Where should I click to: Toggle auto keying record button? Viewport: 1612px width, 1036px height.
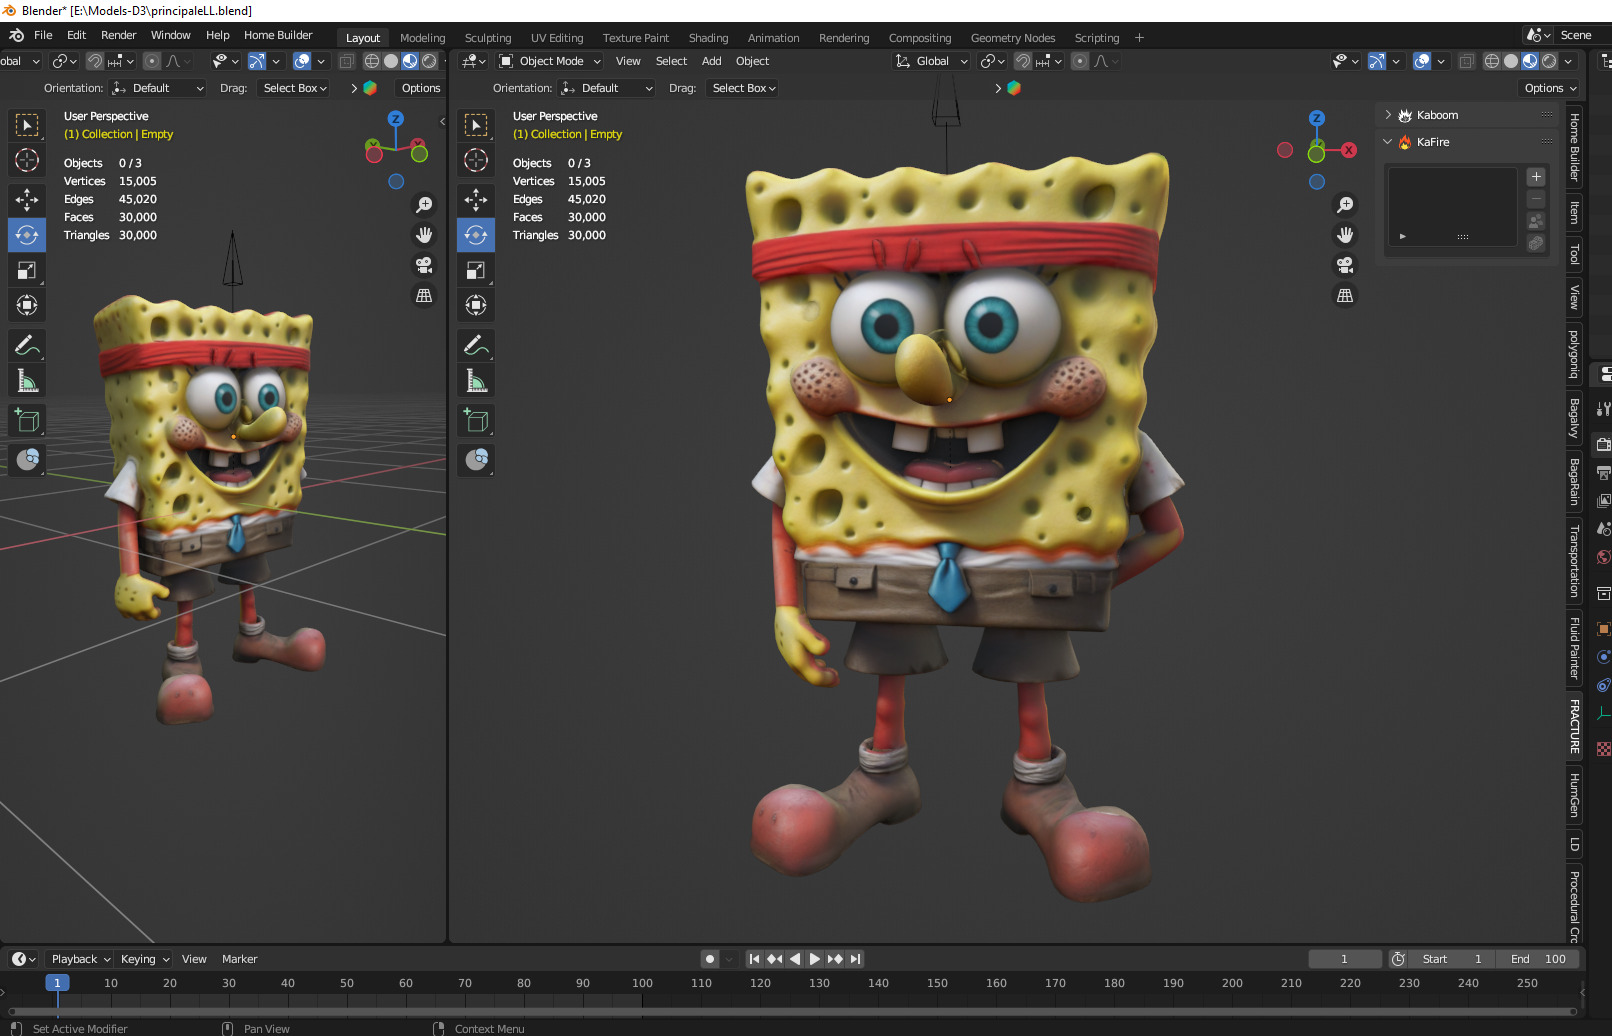(710, 959)
